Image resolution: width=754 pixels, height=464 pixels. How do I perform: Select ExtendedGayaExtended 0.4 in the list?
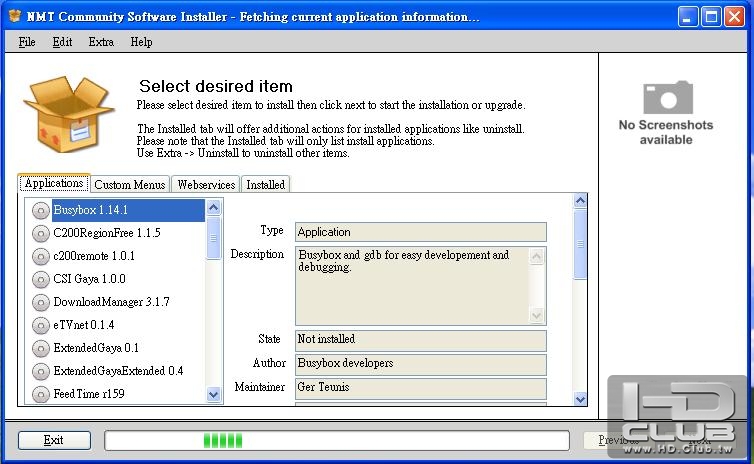click(x=118, y=371)
